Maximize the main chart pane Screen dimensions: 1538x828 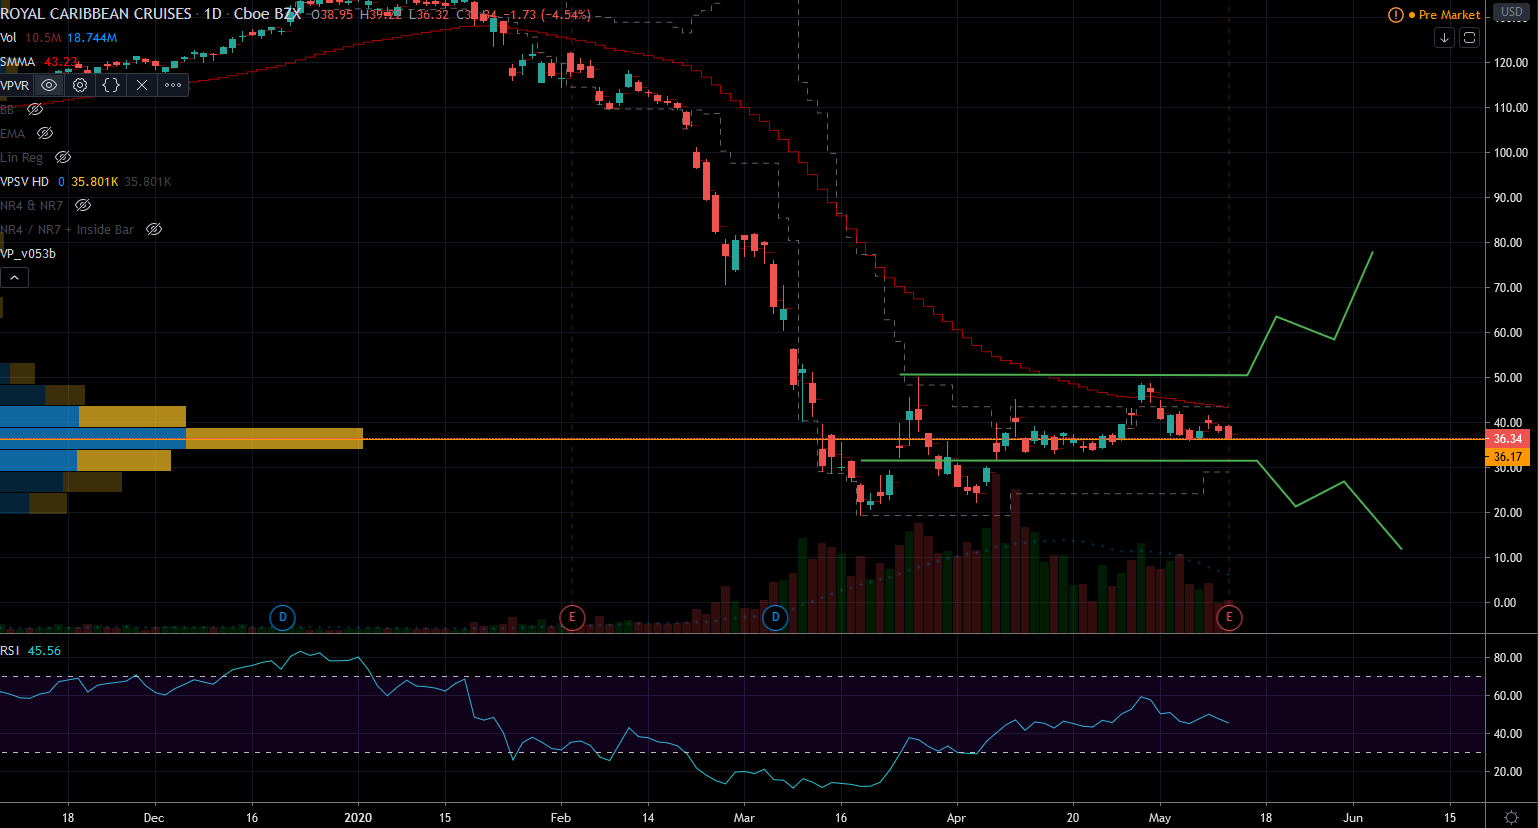(1469, 38)
